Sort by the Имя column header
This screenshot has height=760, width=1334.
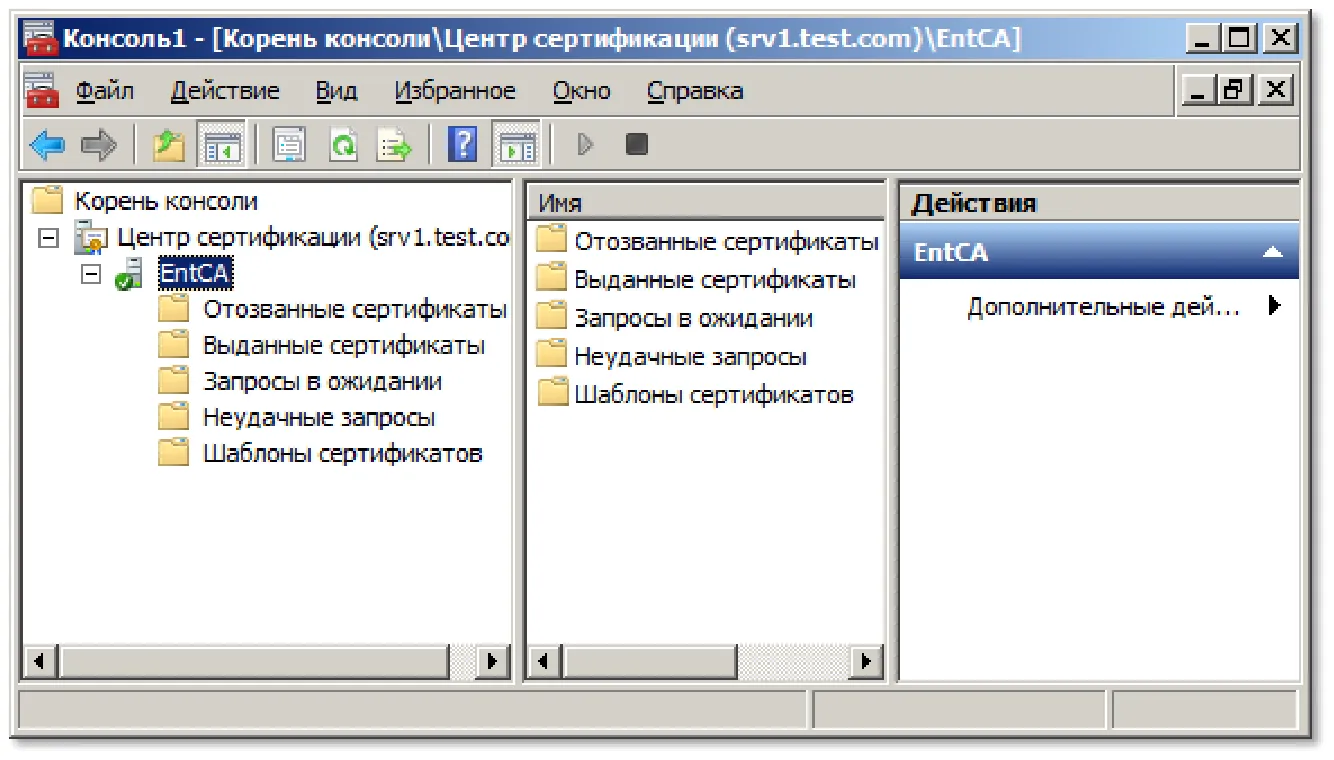705,203
